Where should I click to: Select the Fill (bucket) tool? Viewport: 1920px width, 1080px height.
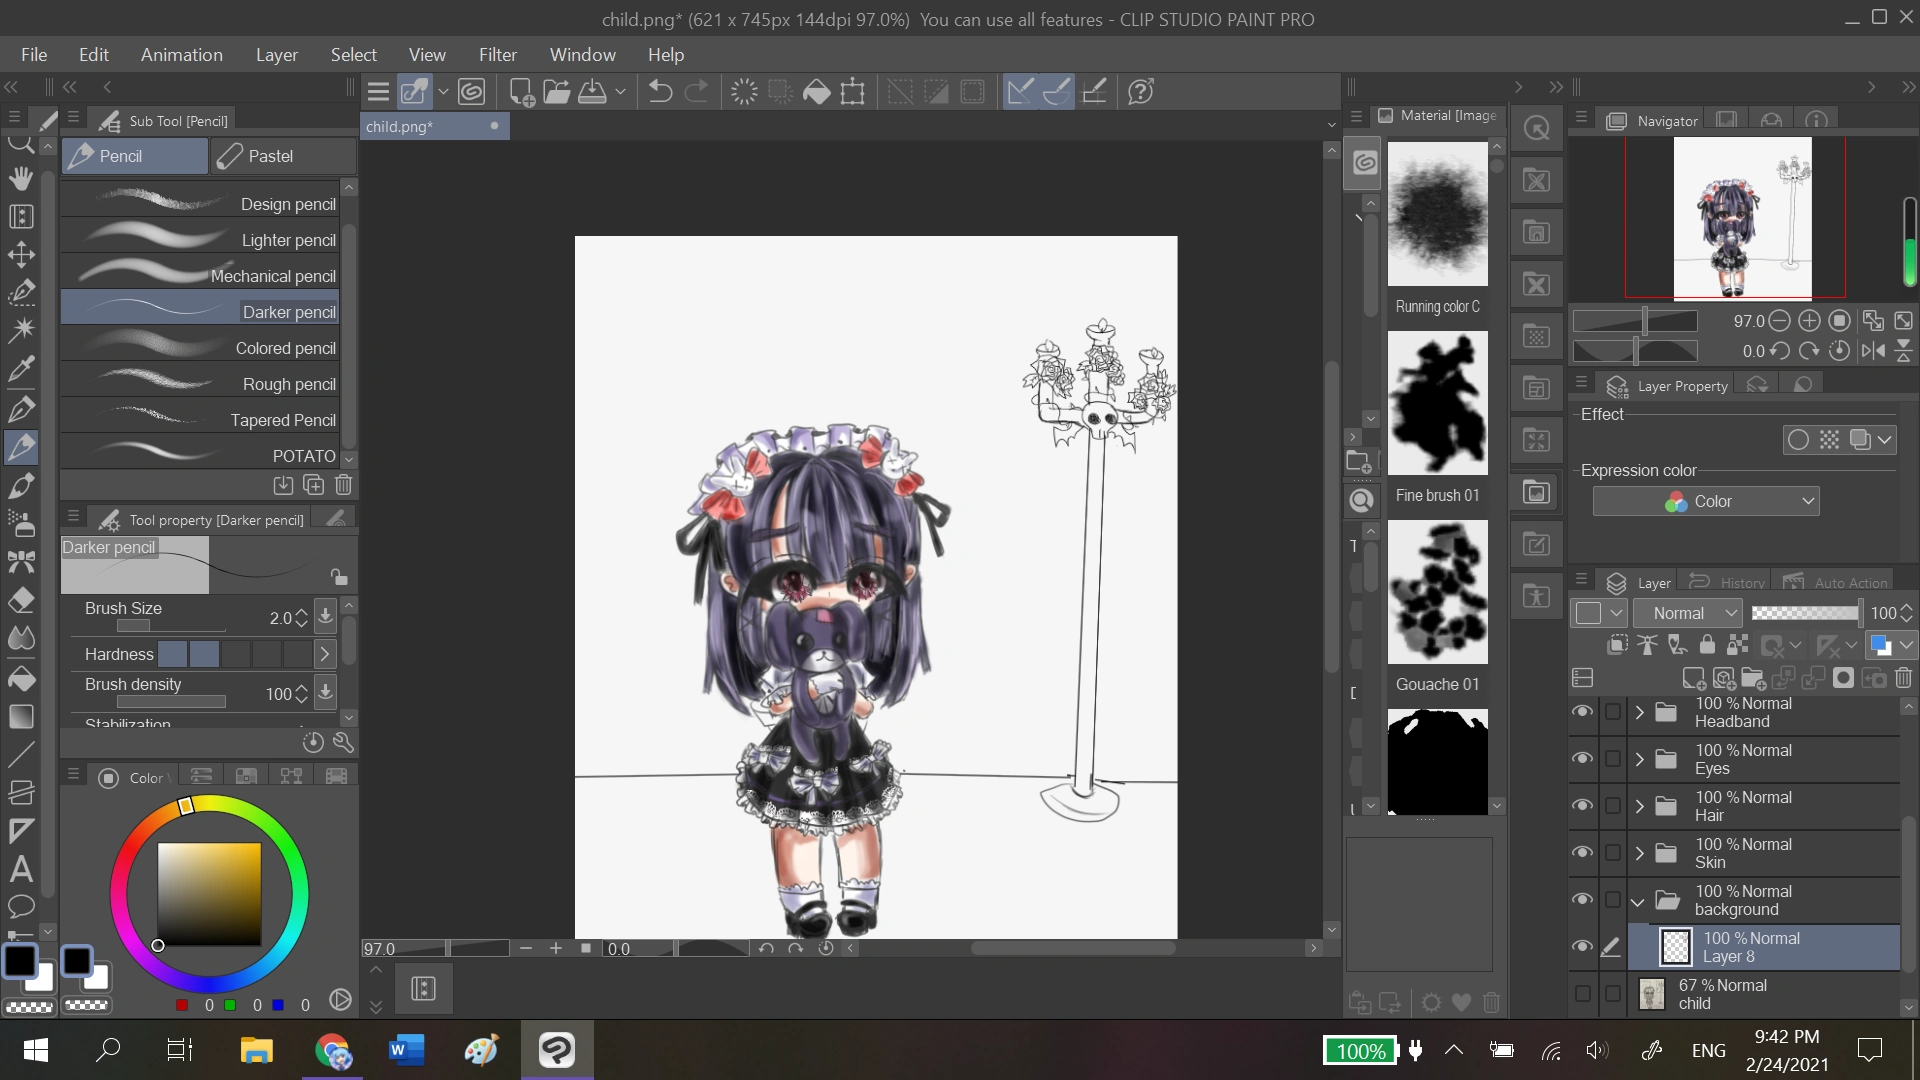(21, 677)
